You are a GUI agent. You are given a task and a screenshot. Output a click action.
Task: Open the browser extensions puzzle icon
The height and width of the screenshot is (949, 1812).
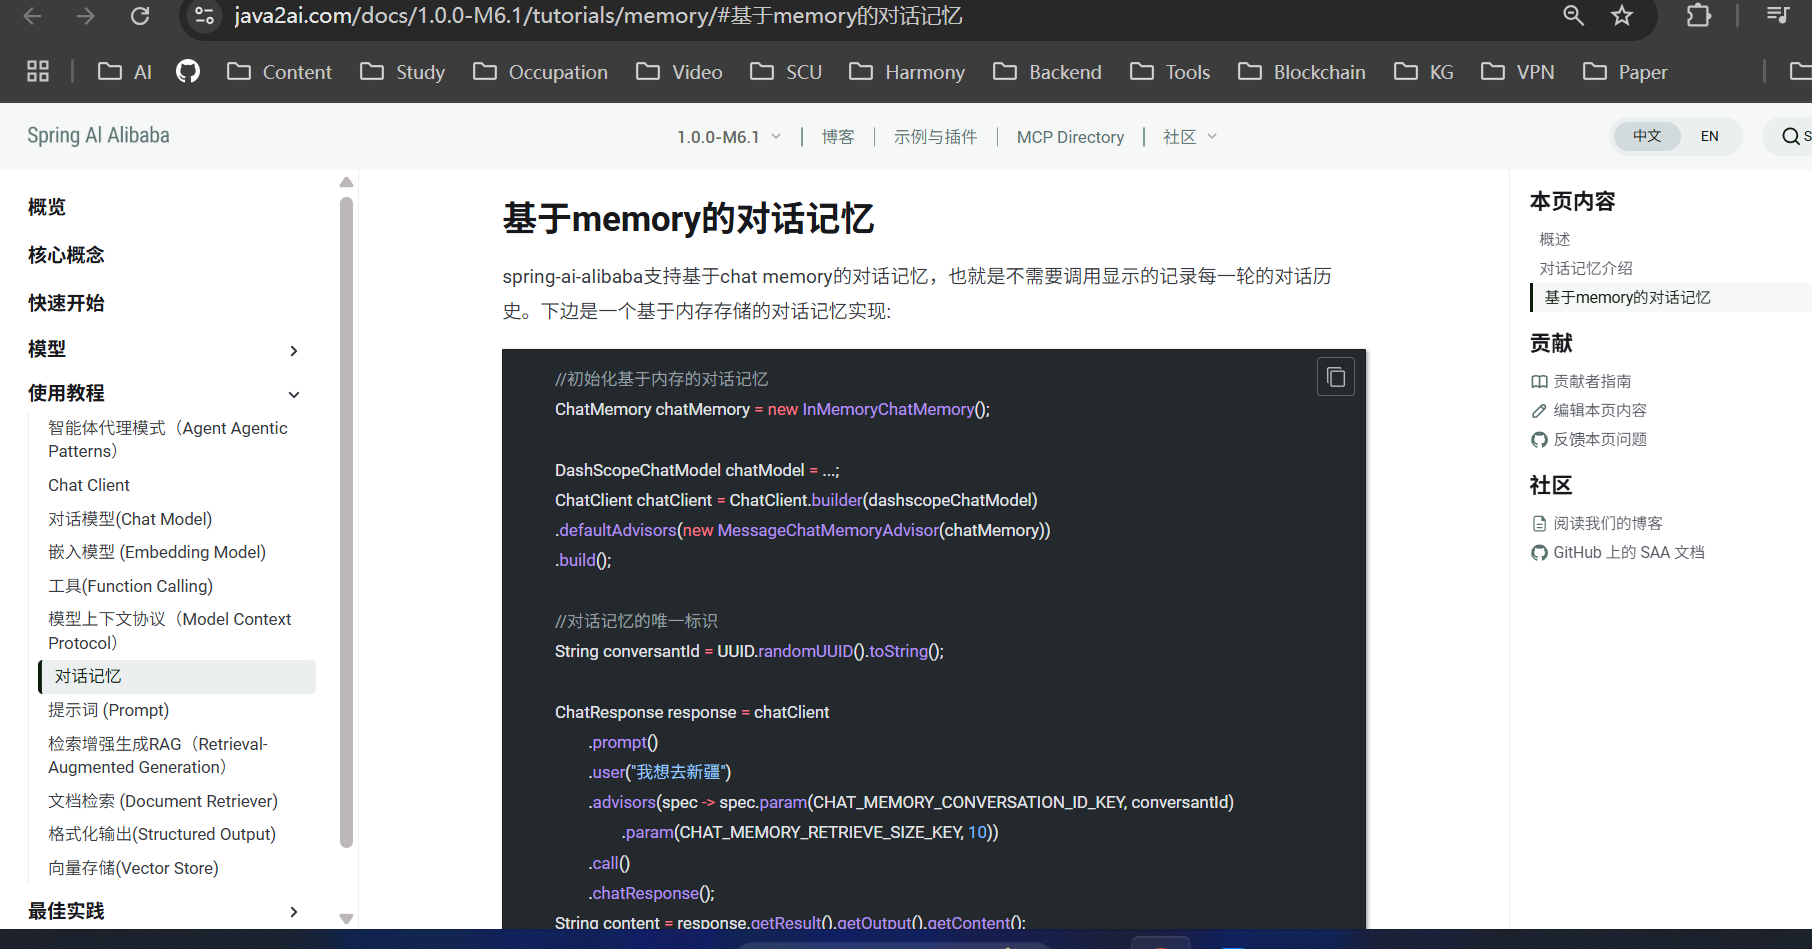point(1698,16)
